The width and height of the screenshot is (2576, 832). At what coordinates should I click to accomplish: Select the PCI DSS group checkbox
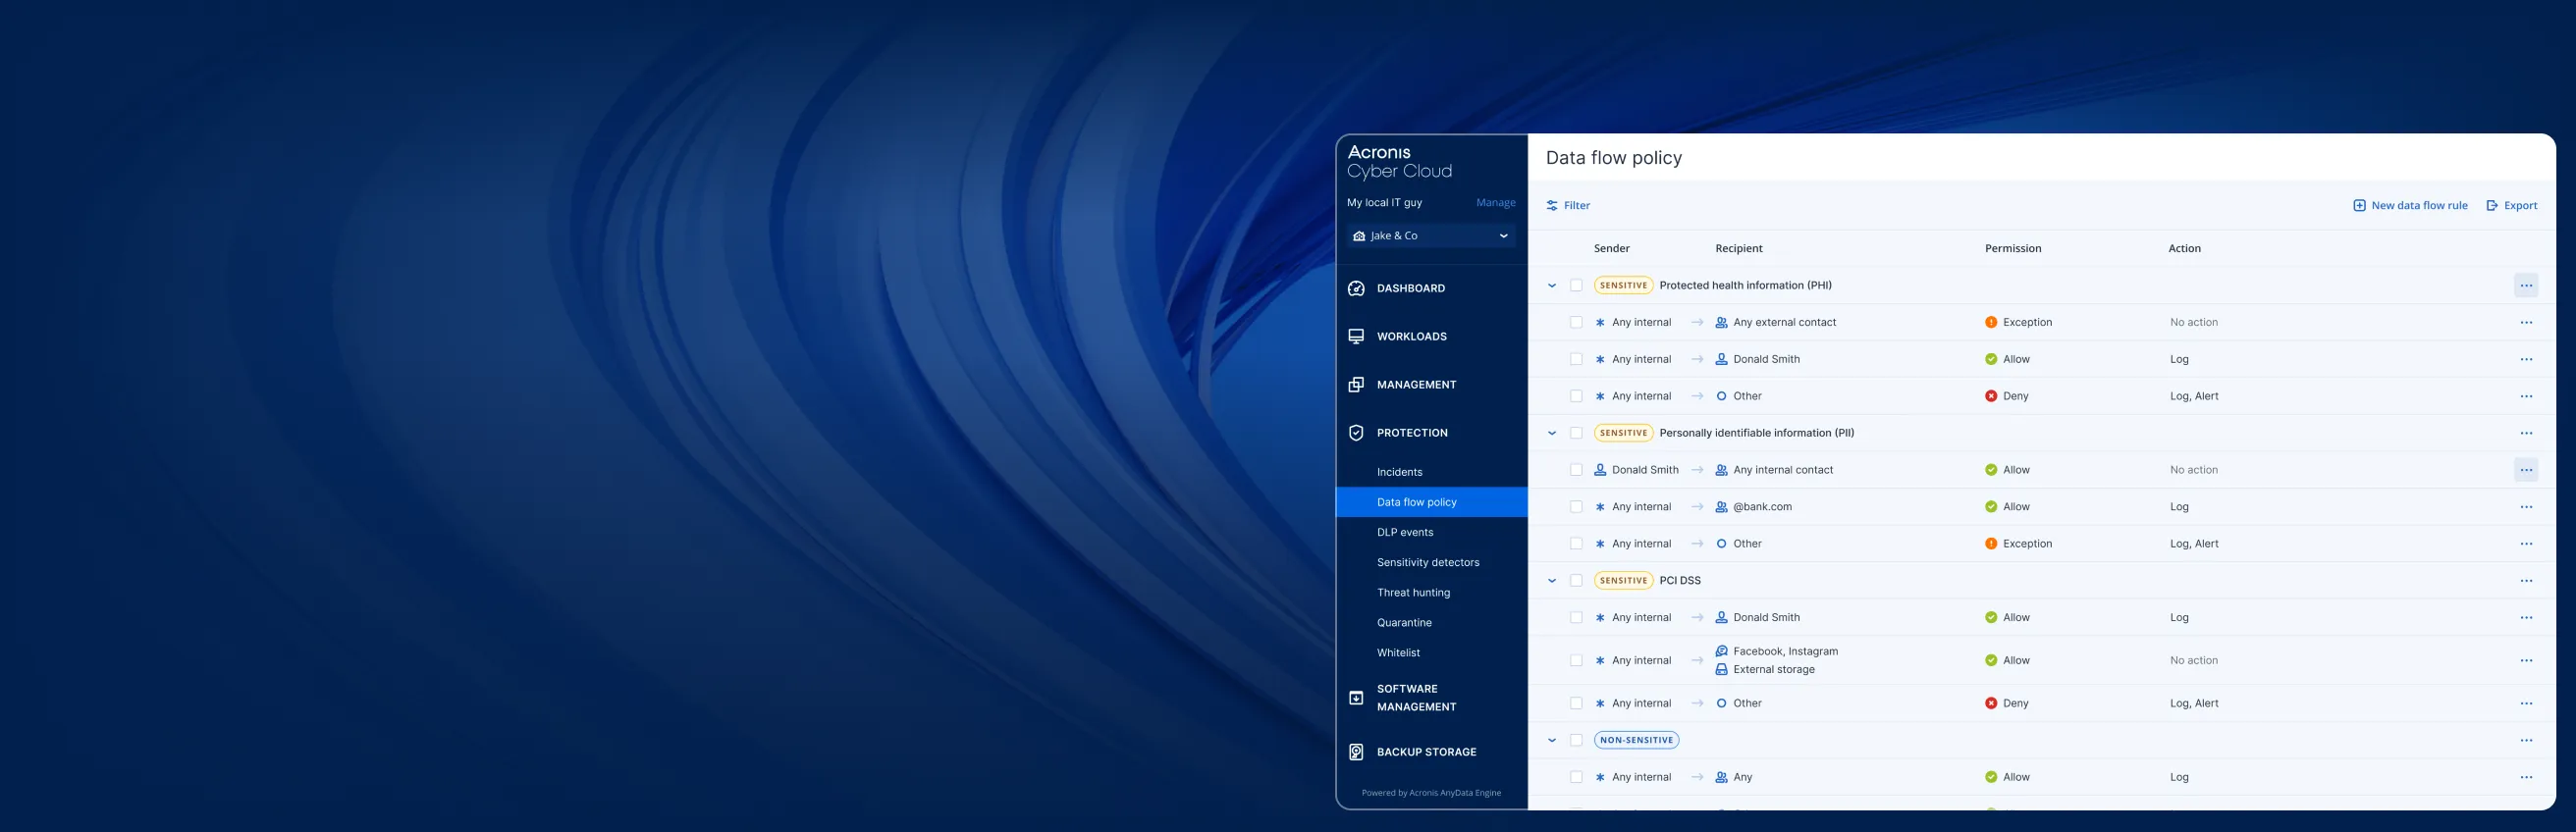1576,581
